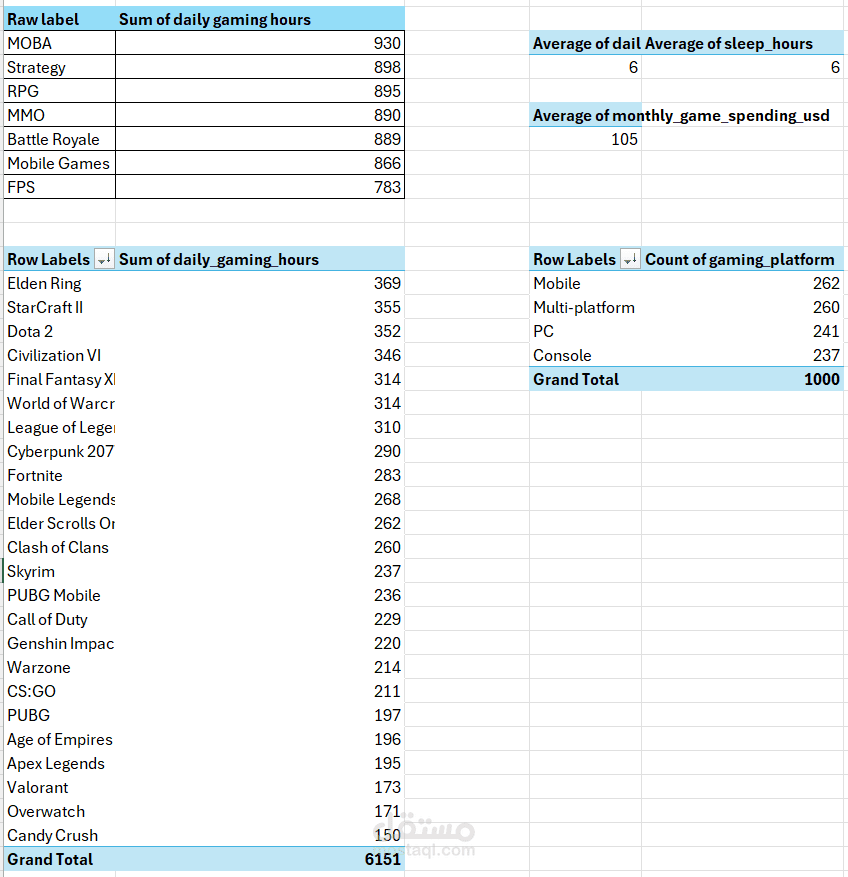Screen dimensions: 848x877
Task: Select the Mobile Games cell
Action: point(59,163)
